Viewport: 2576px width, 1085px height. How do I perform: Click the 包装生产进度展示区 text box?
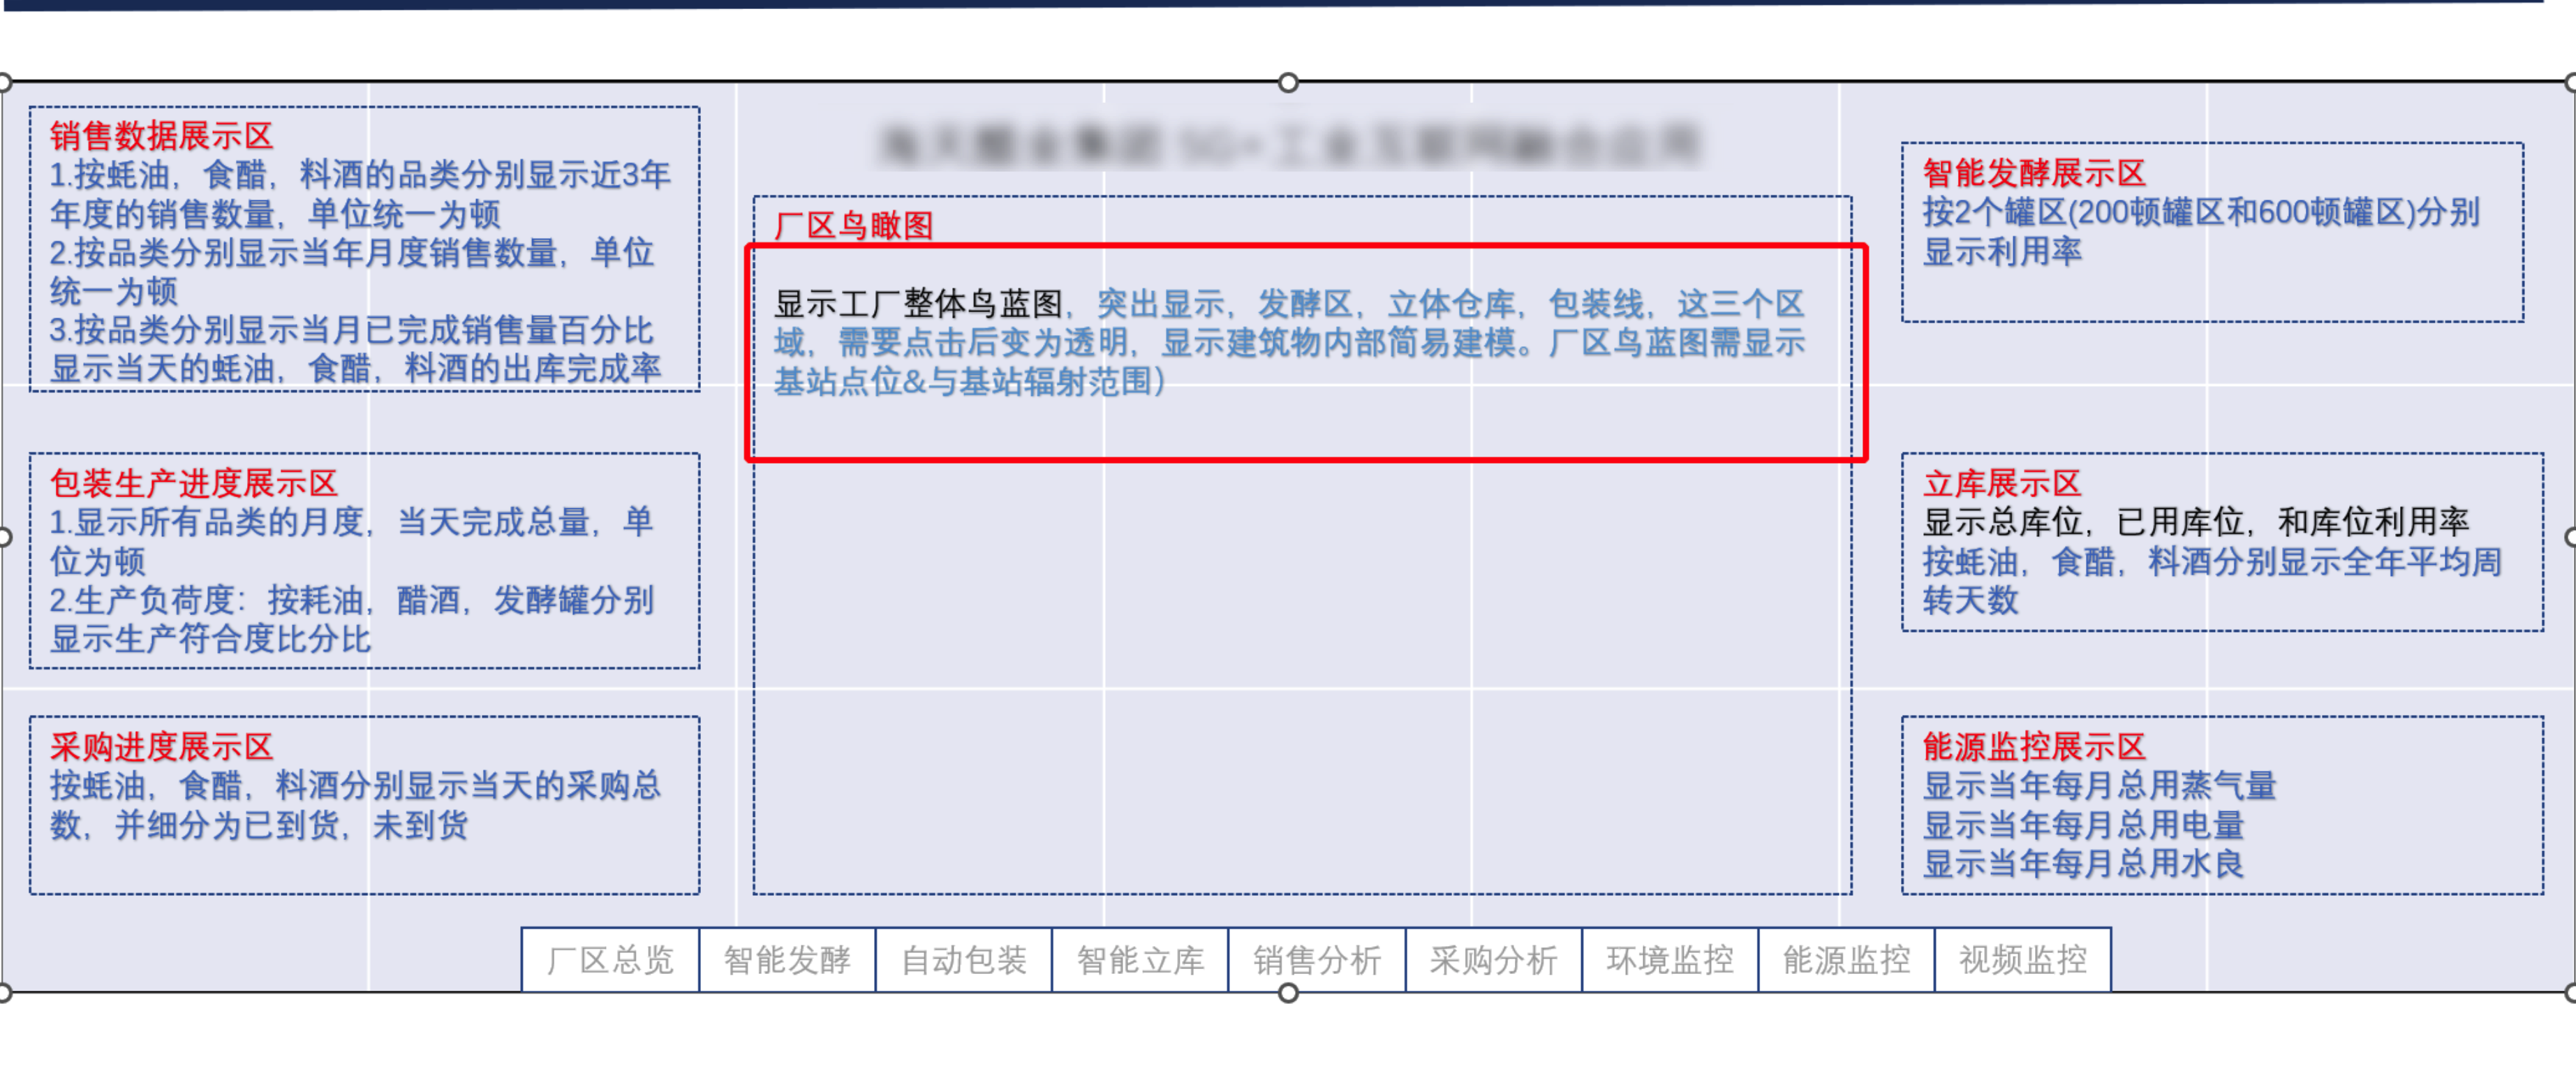364,561
